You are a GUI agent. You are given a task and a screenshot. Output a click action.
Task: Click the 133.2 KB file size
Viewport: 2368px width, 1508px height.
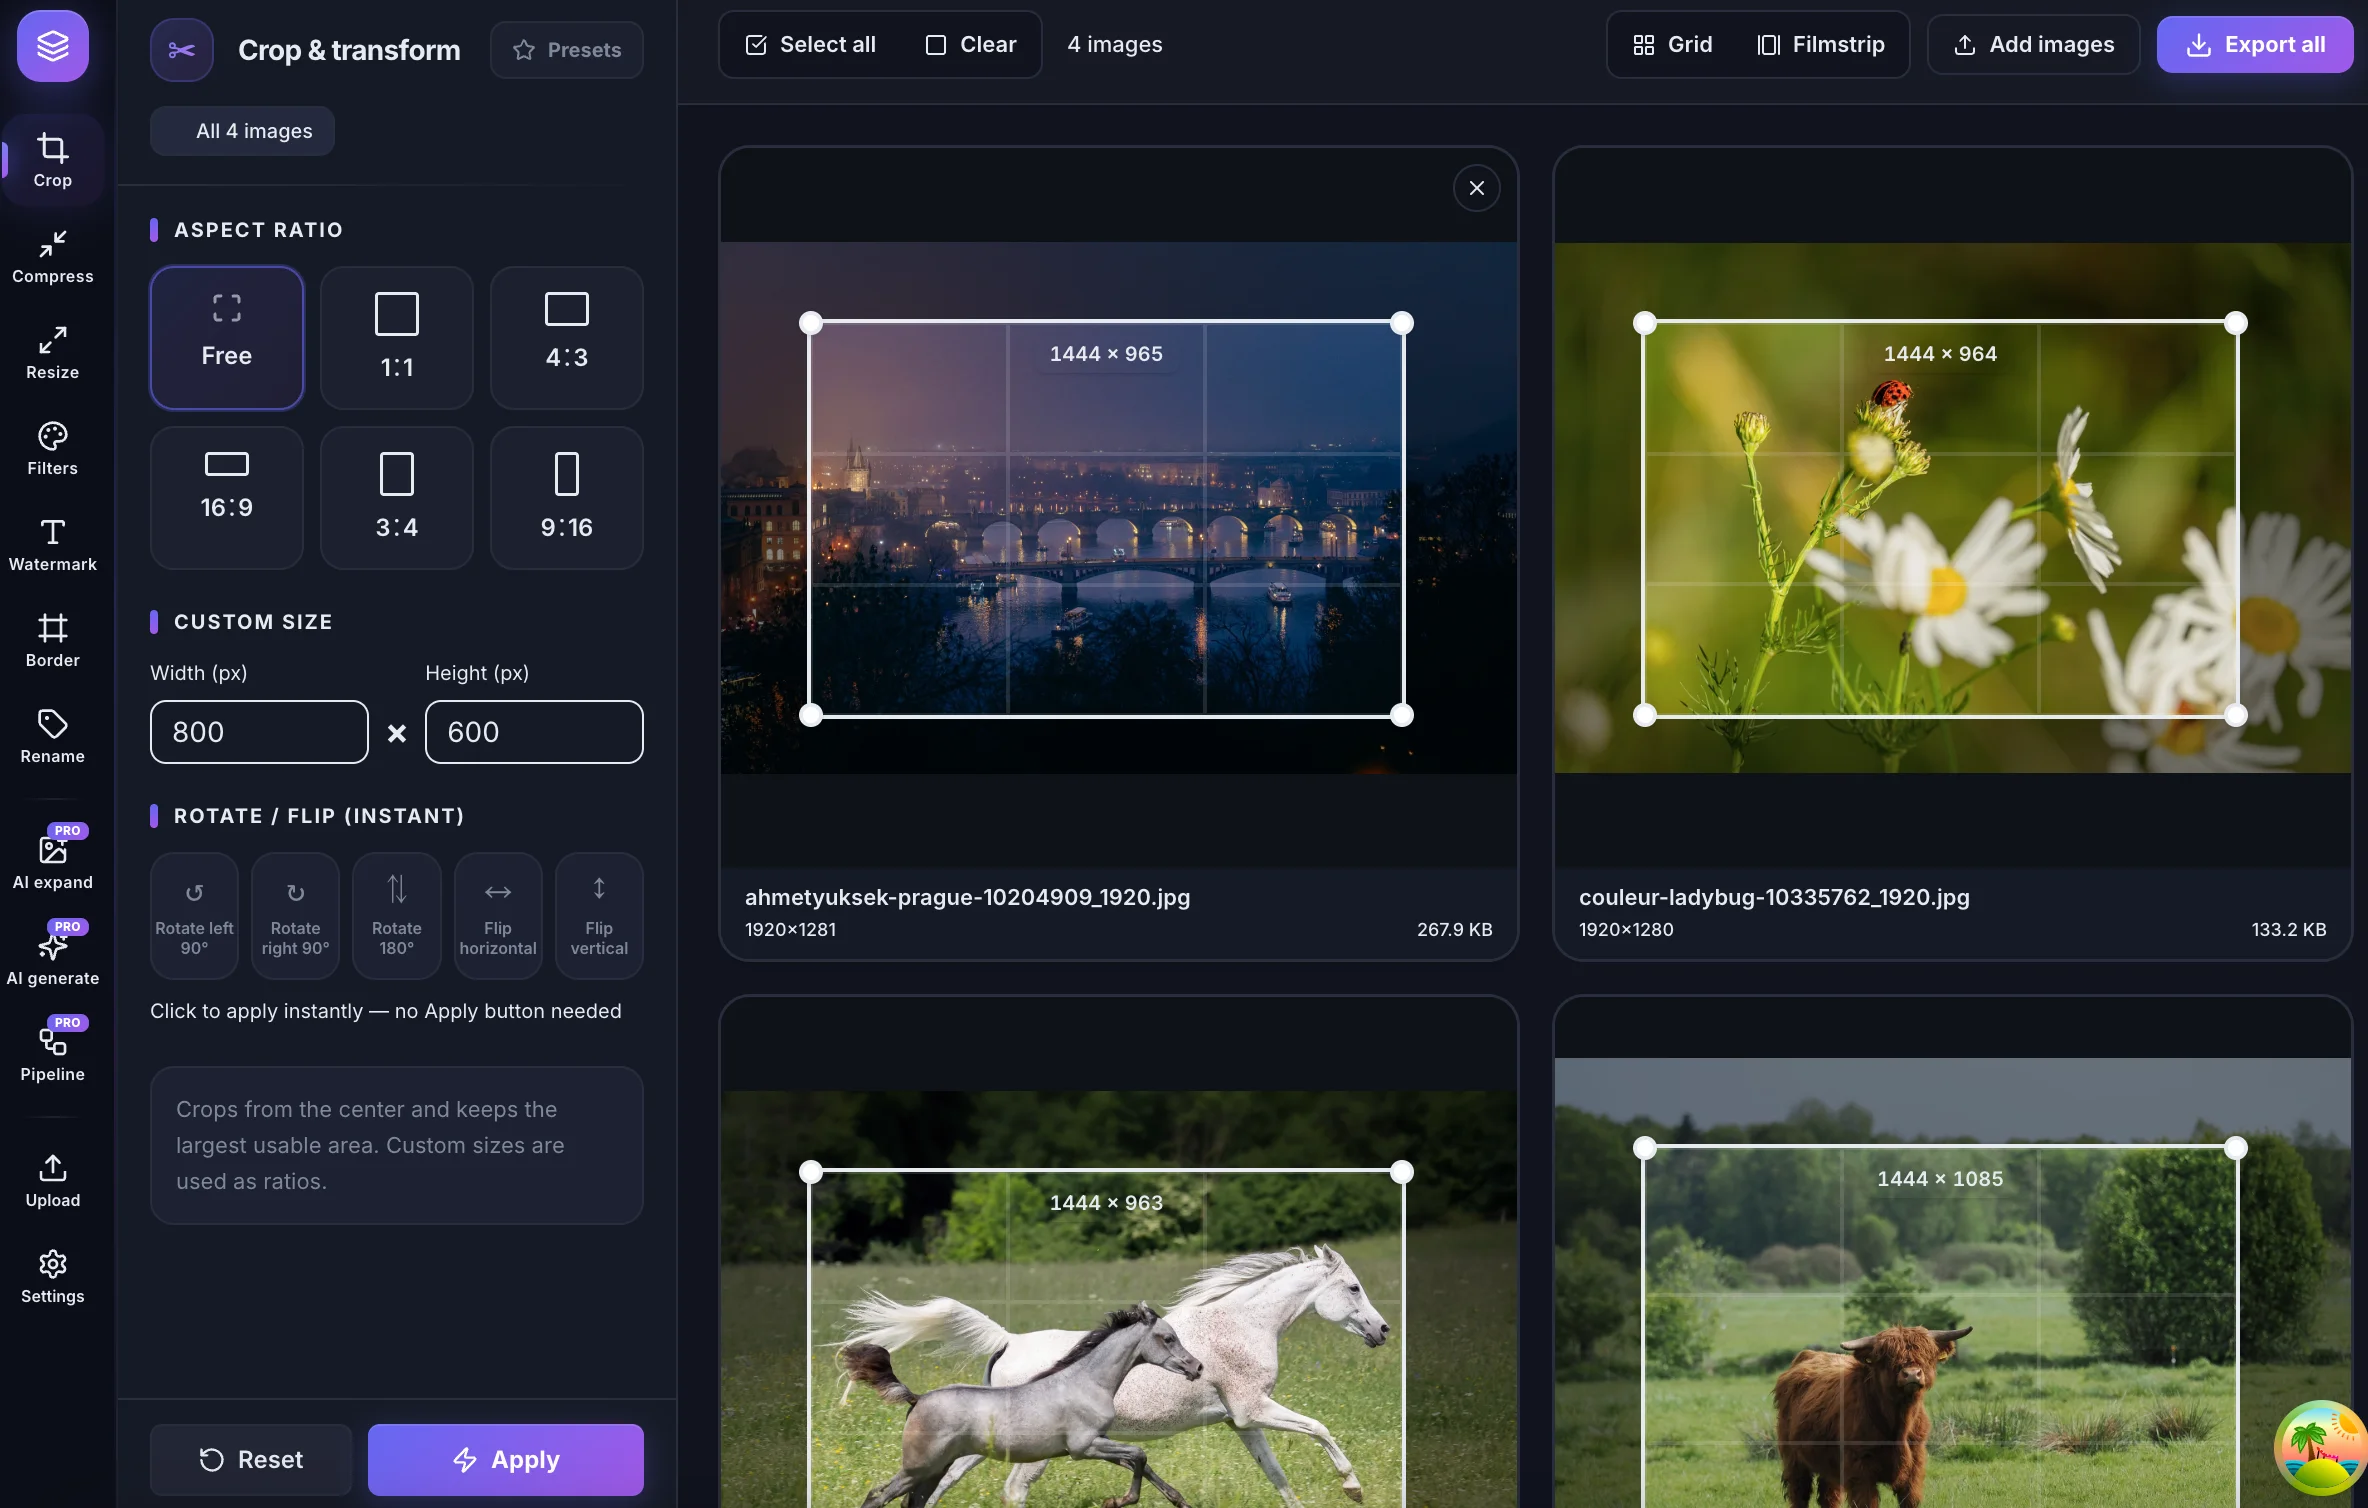tap(2288, 929)
